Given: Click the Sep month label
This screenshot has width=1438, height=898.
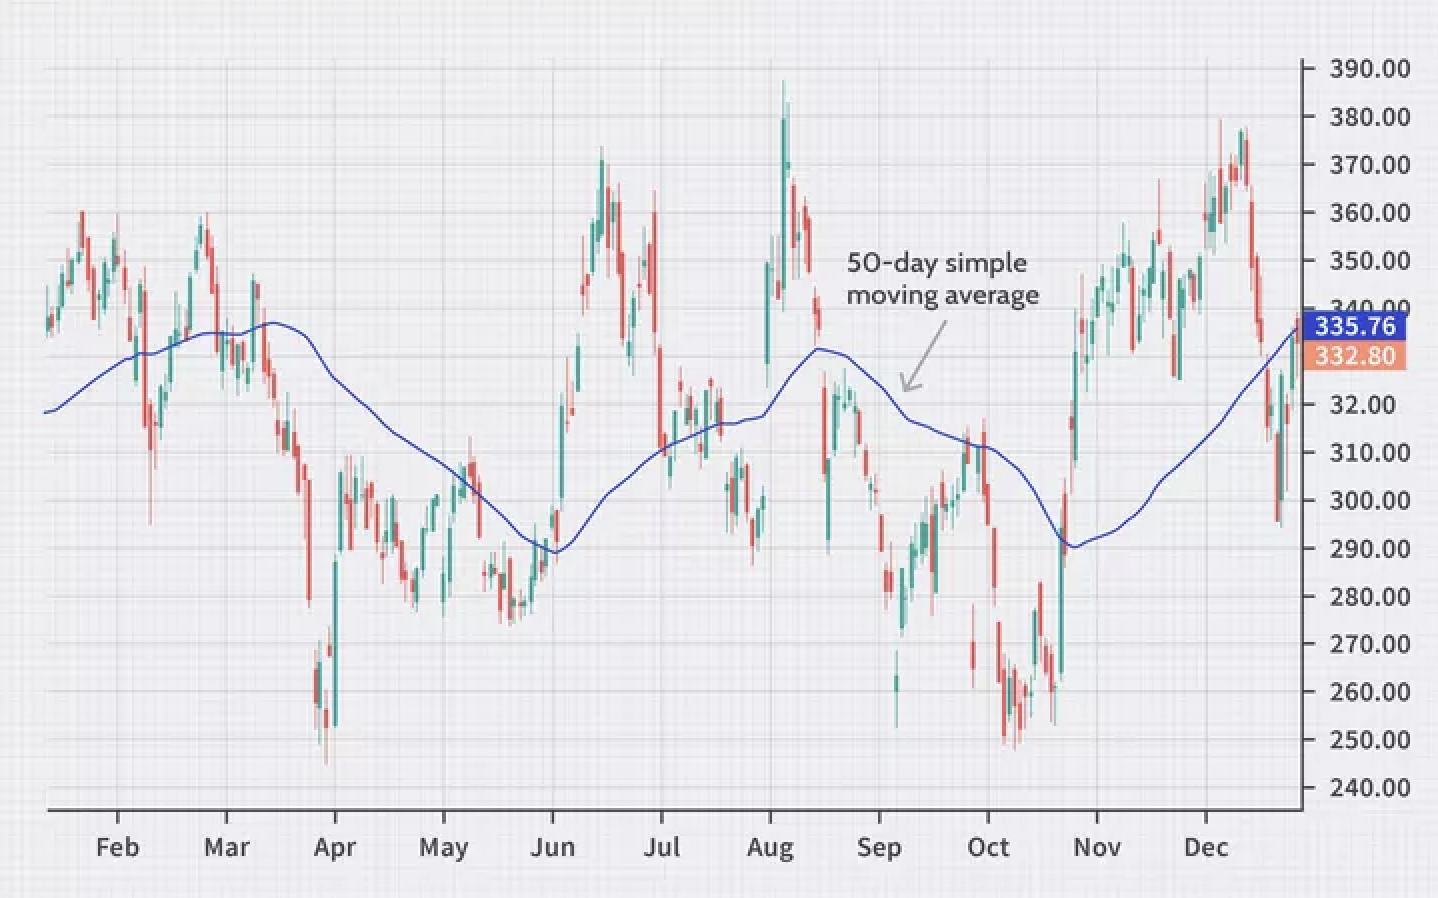Looking at the screenshot, I should [879, 848].
